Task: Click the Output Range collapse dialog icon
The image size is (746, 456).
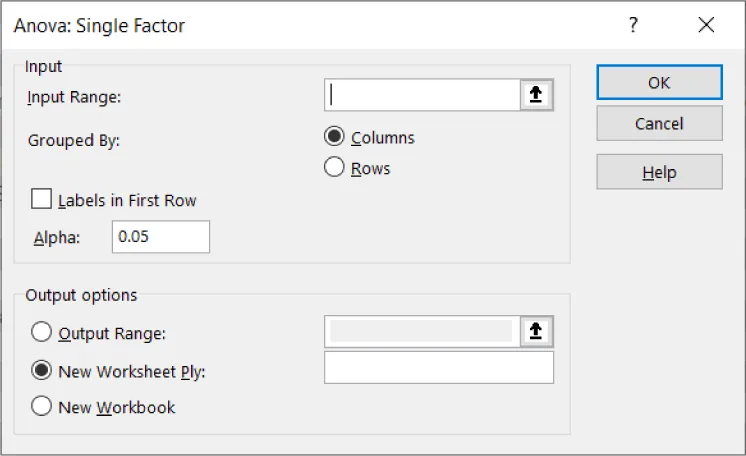Action: point(536,332)
